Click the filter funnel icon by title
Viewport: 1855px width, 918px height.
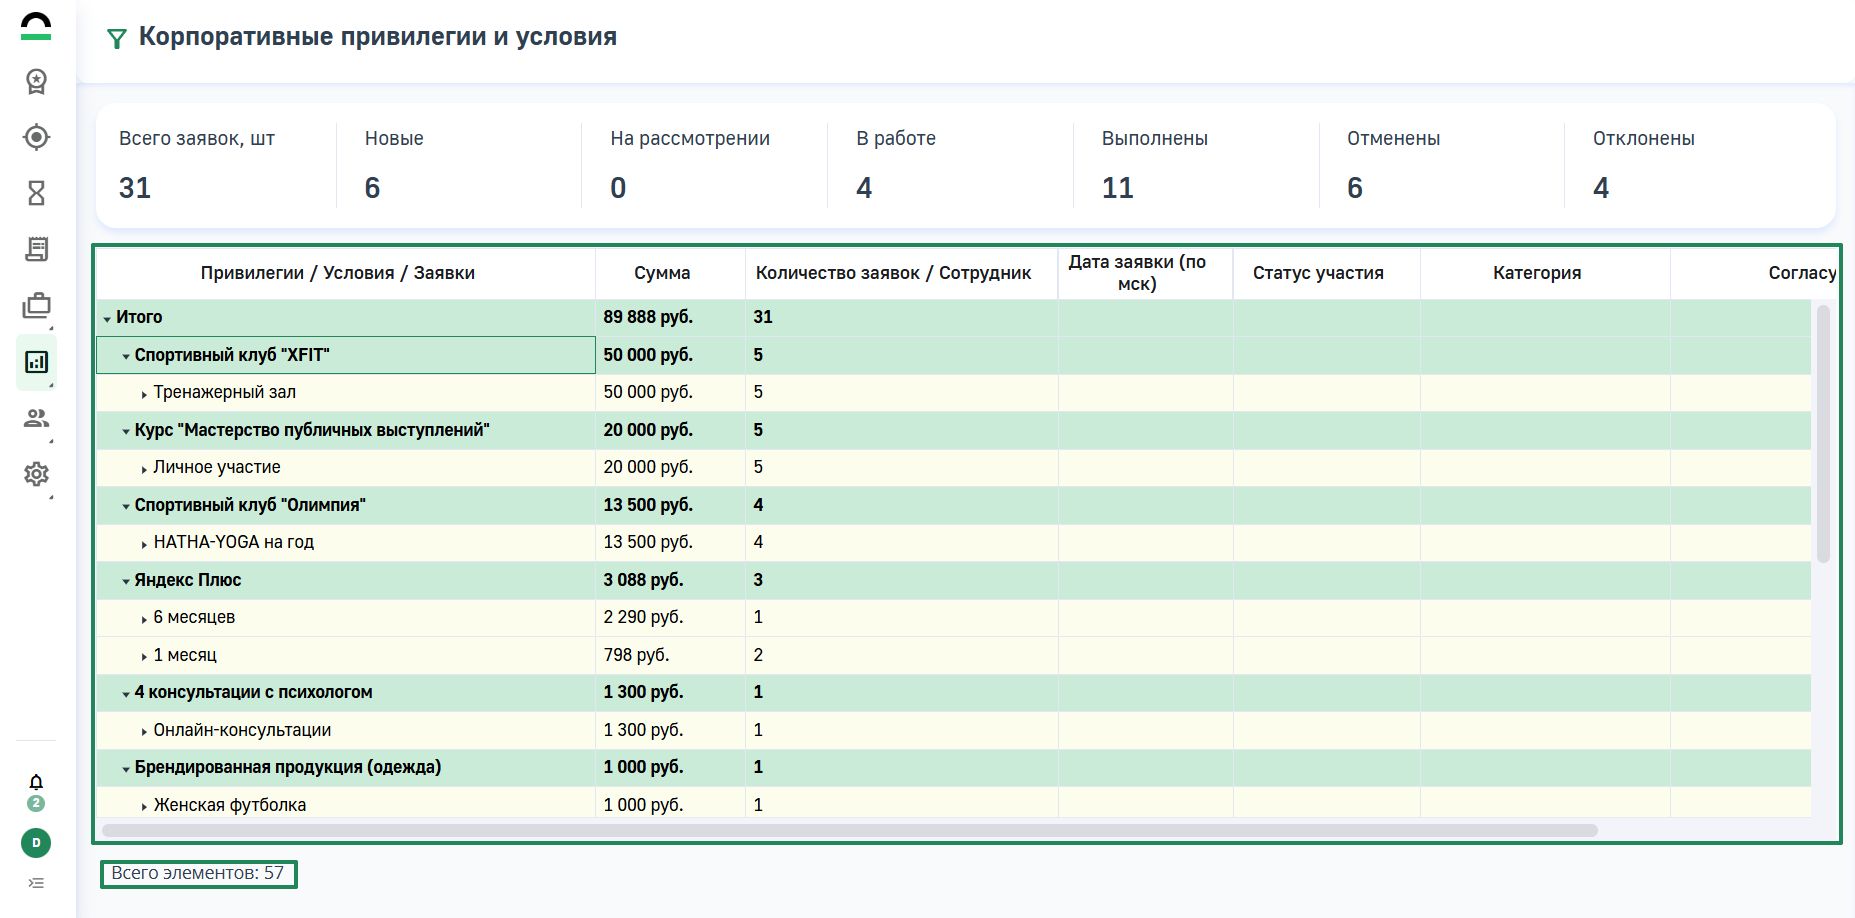pyautogui.click(x=117, y=39)
